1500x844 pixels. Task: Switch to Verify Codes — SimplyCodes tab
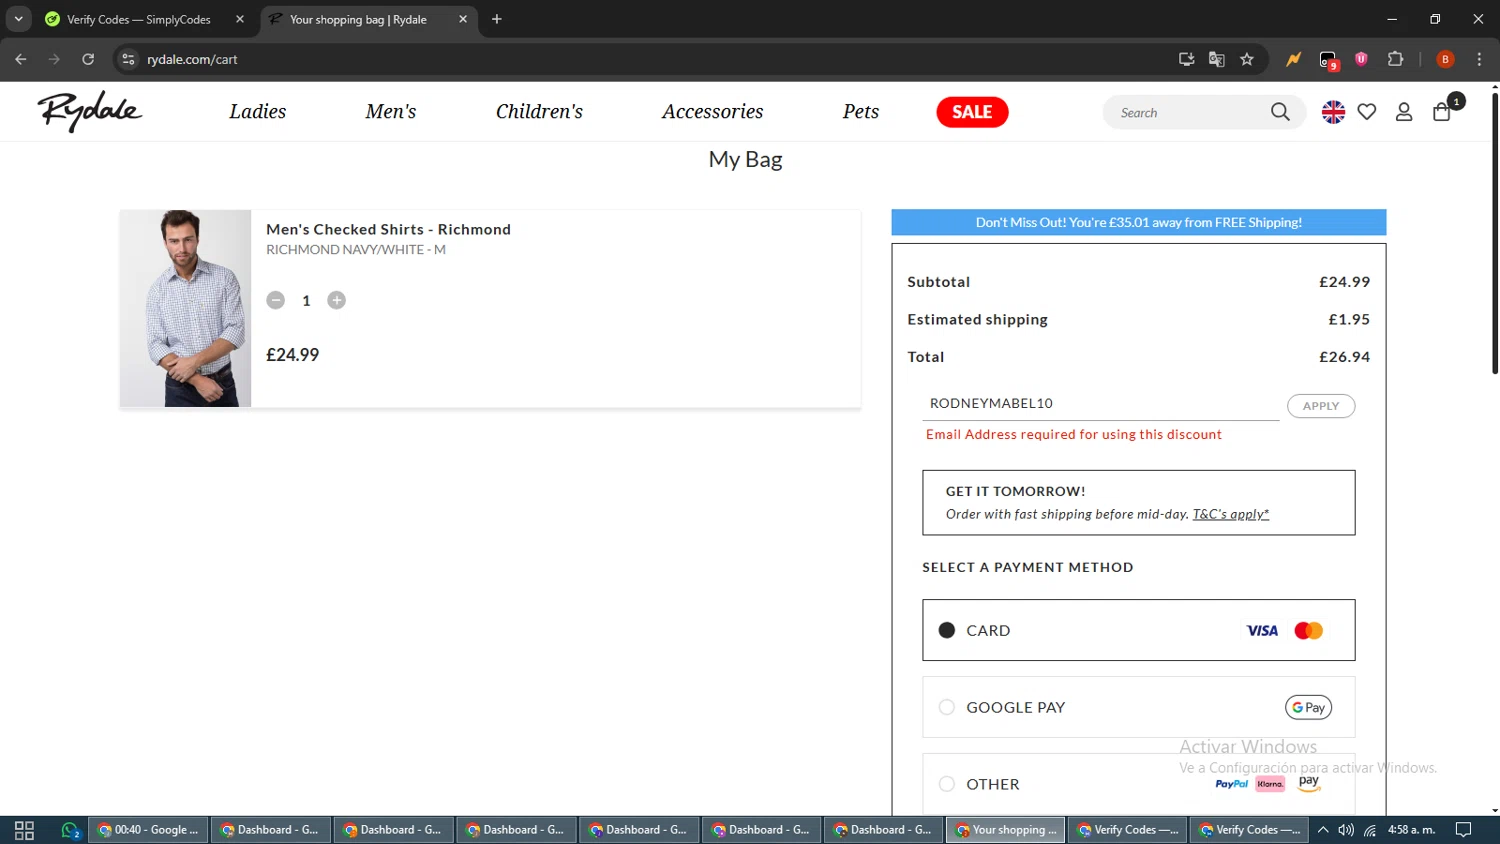[138, 19]
